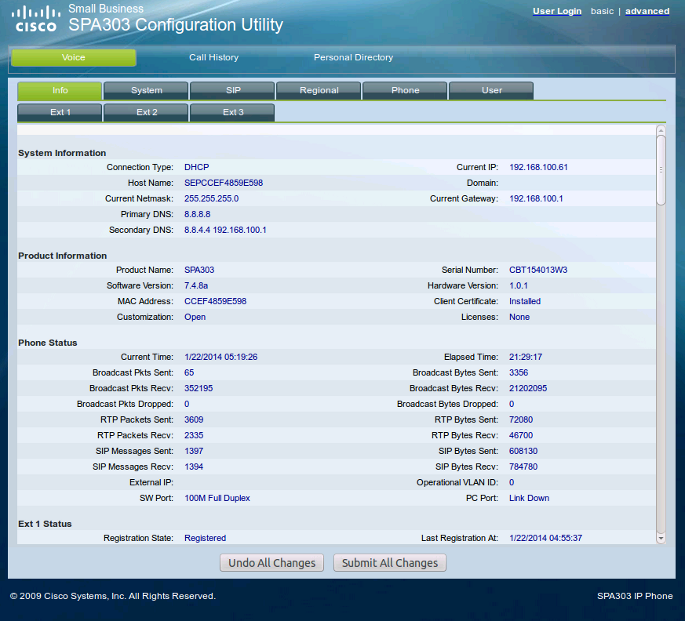Click Hardware Version 1.0.1

(518, 286)
